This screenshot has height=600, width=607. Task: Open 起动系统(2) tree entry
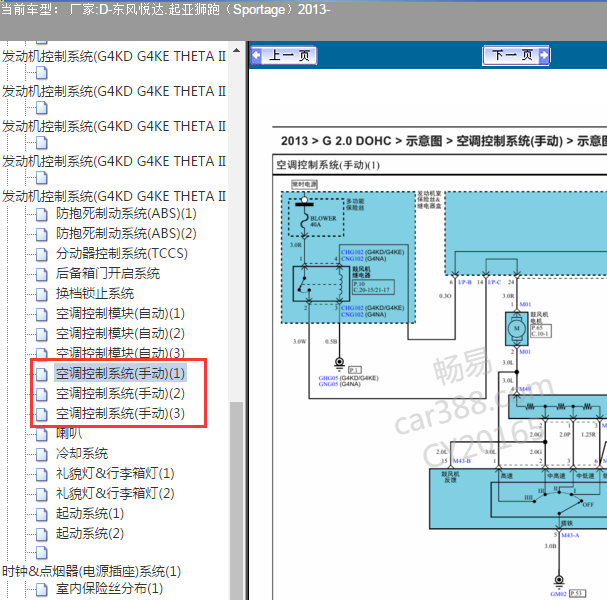[90, 533]
